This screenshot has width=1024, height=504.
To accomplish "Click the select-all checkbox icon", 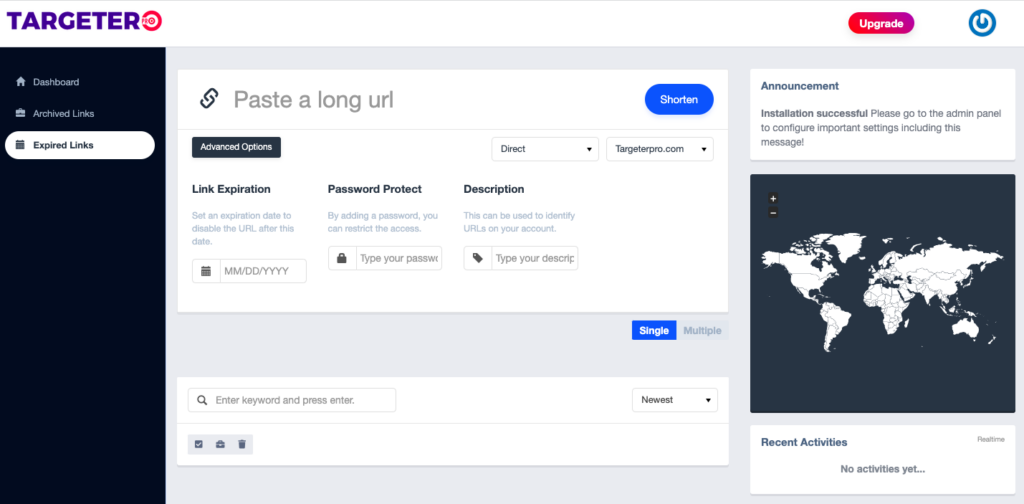I will [199, 444].
